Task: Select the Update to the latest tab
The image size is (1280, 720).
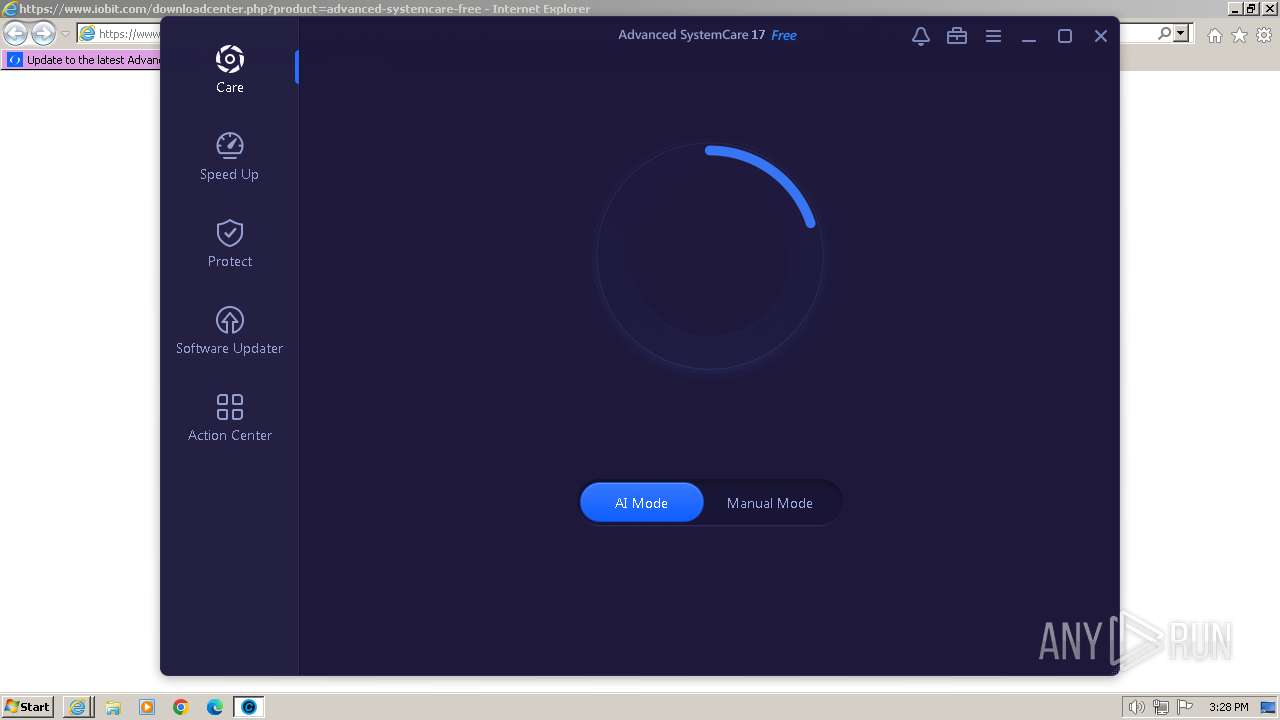Action: coord(84,60)
